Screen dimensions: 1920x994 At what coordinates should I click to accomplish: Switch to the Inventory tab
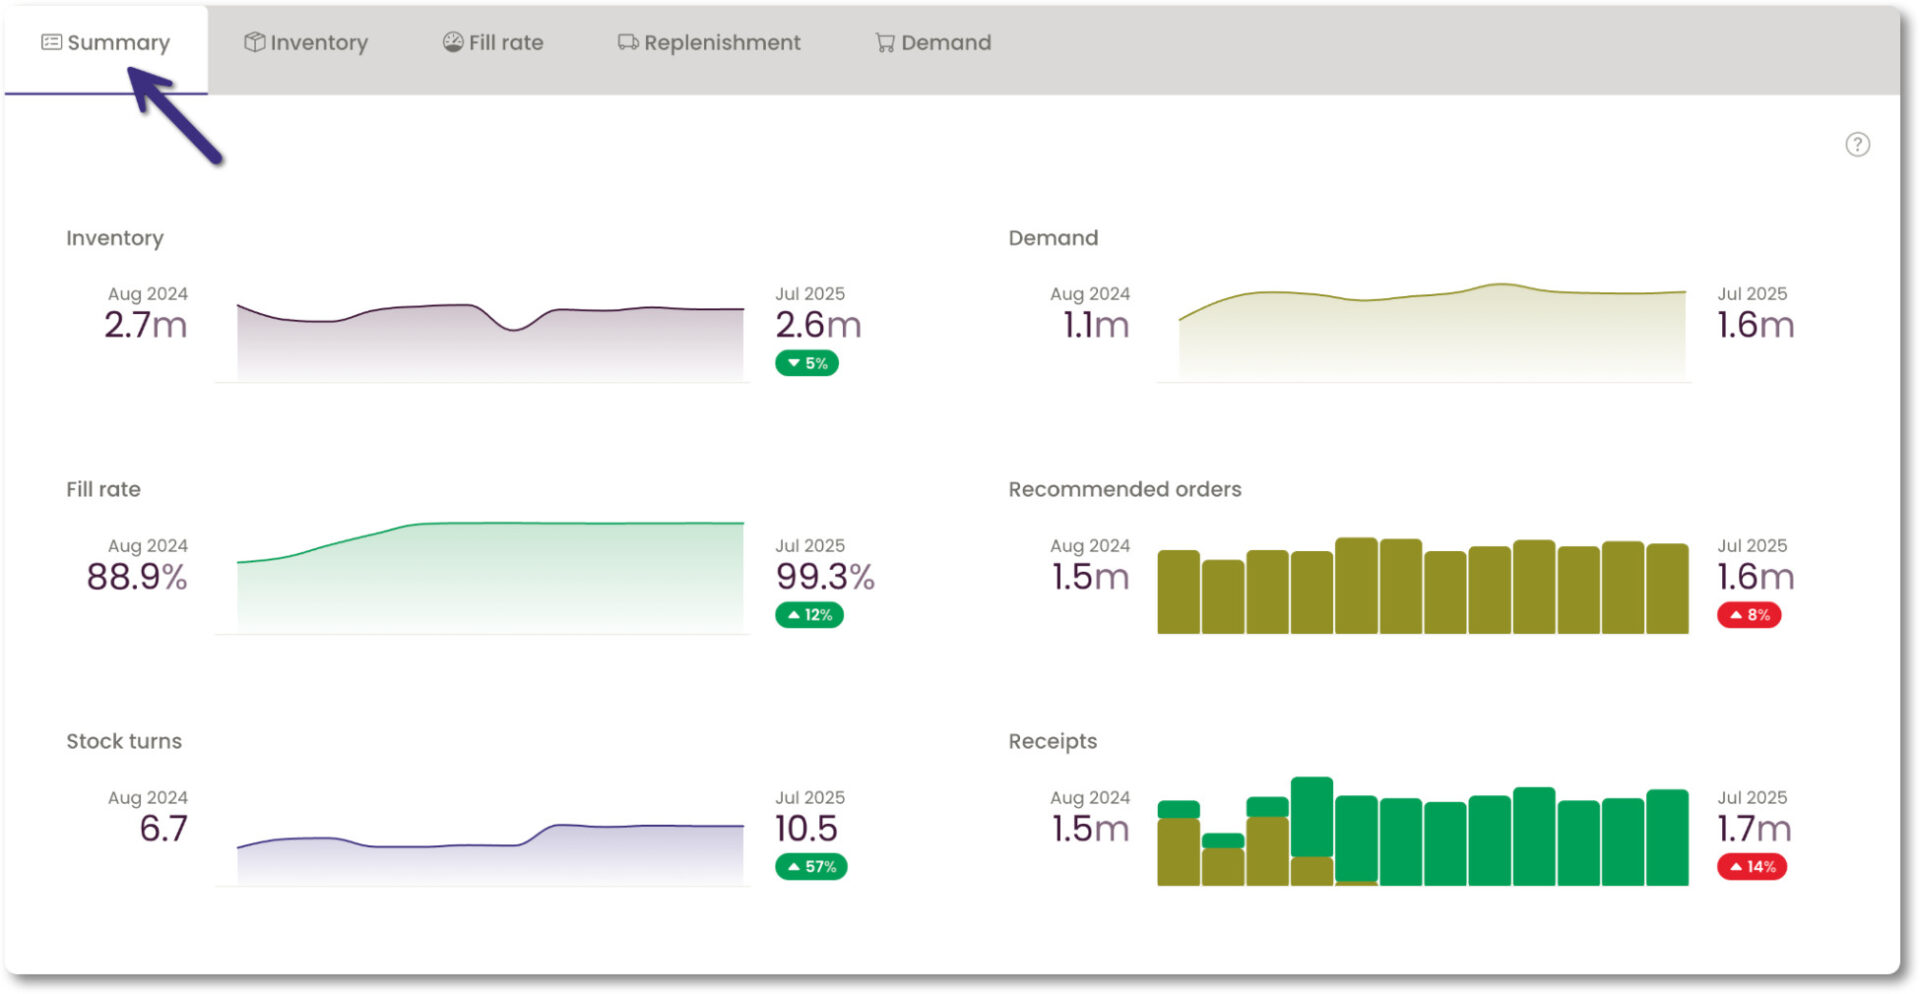(x=306, y=43)
